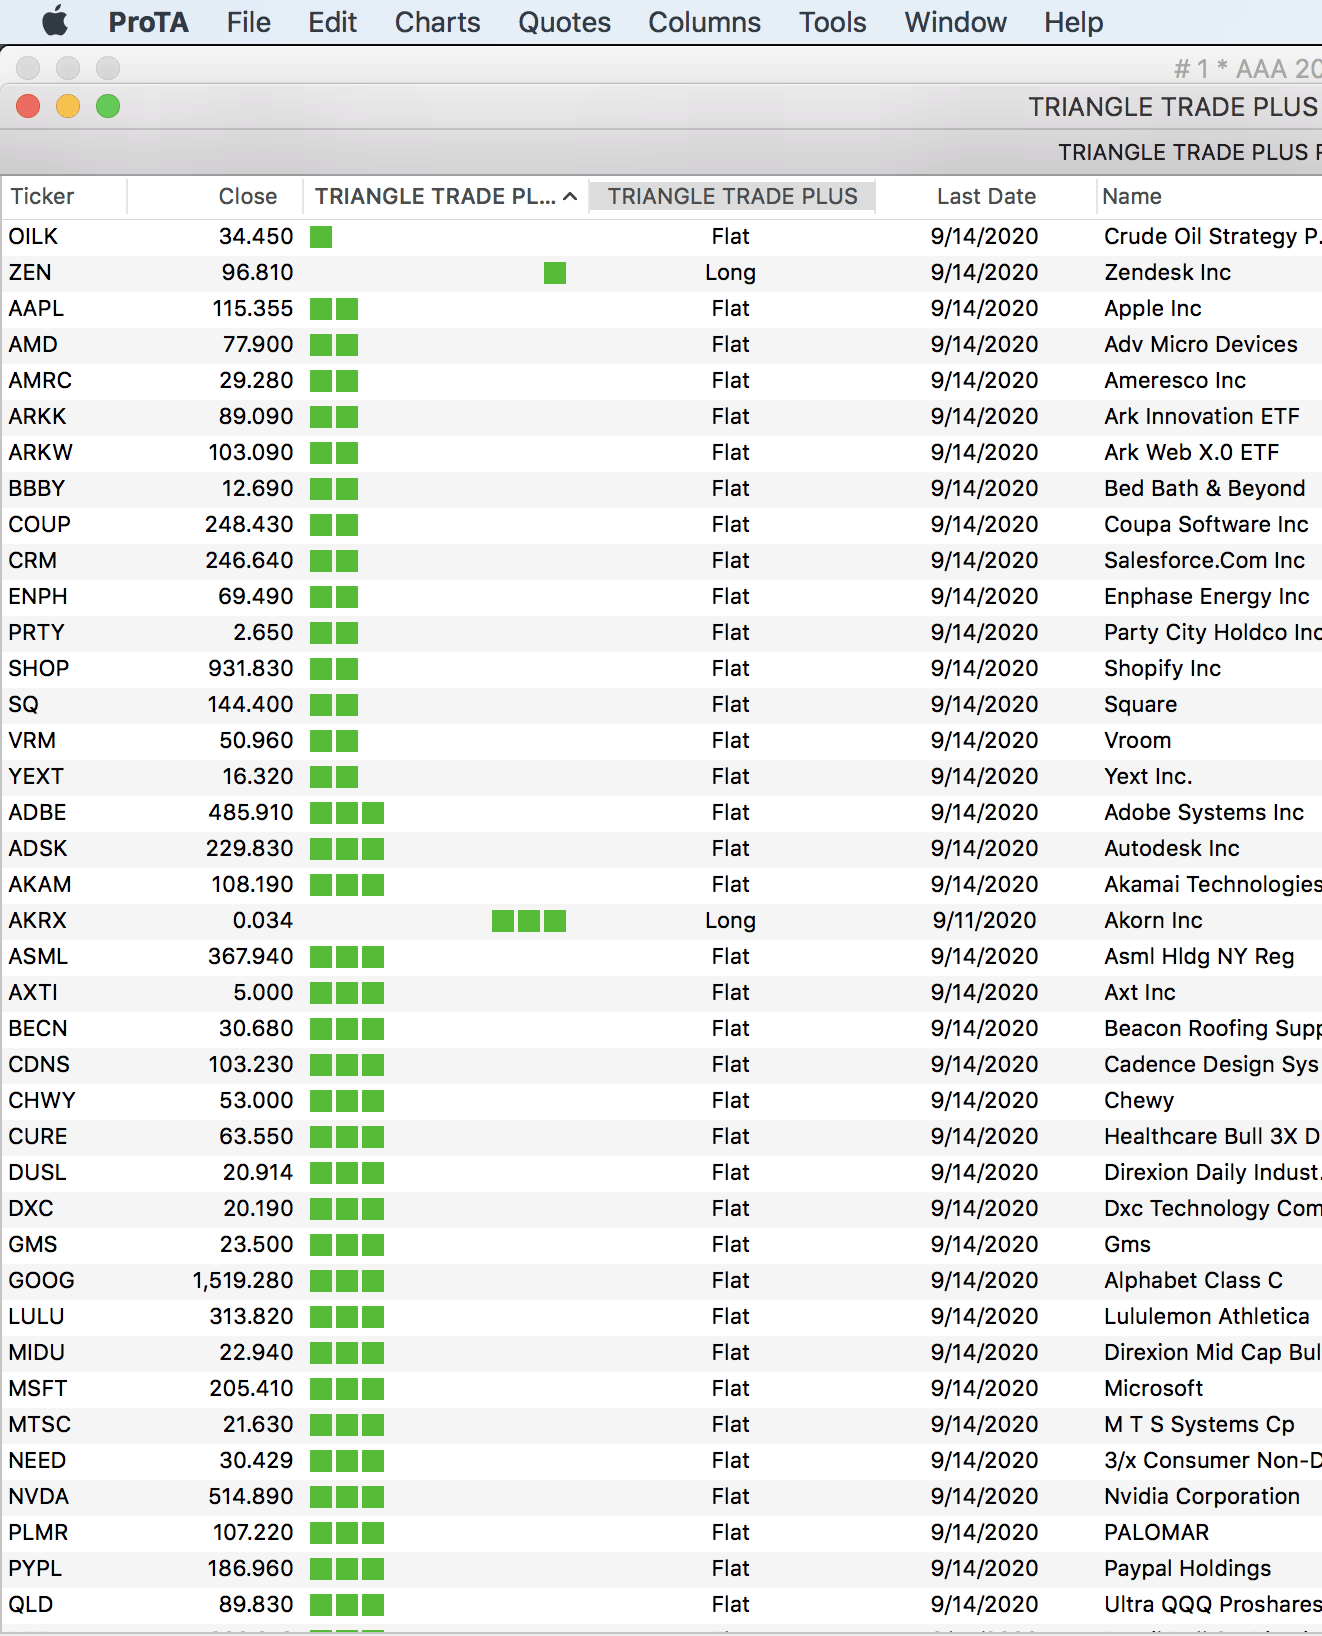Click the green signal bars for LULU

[x=347, y=1317]
